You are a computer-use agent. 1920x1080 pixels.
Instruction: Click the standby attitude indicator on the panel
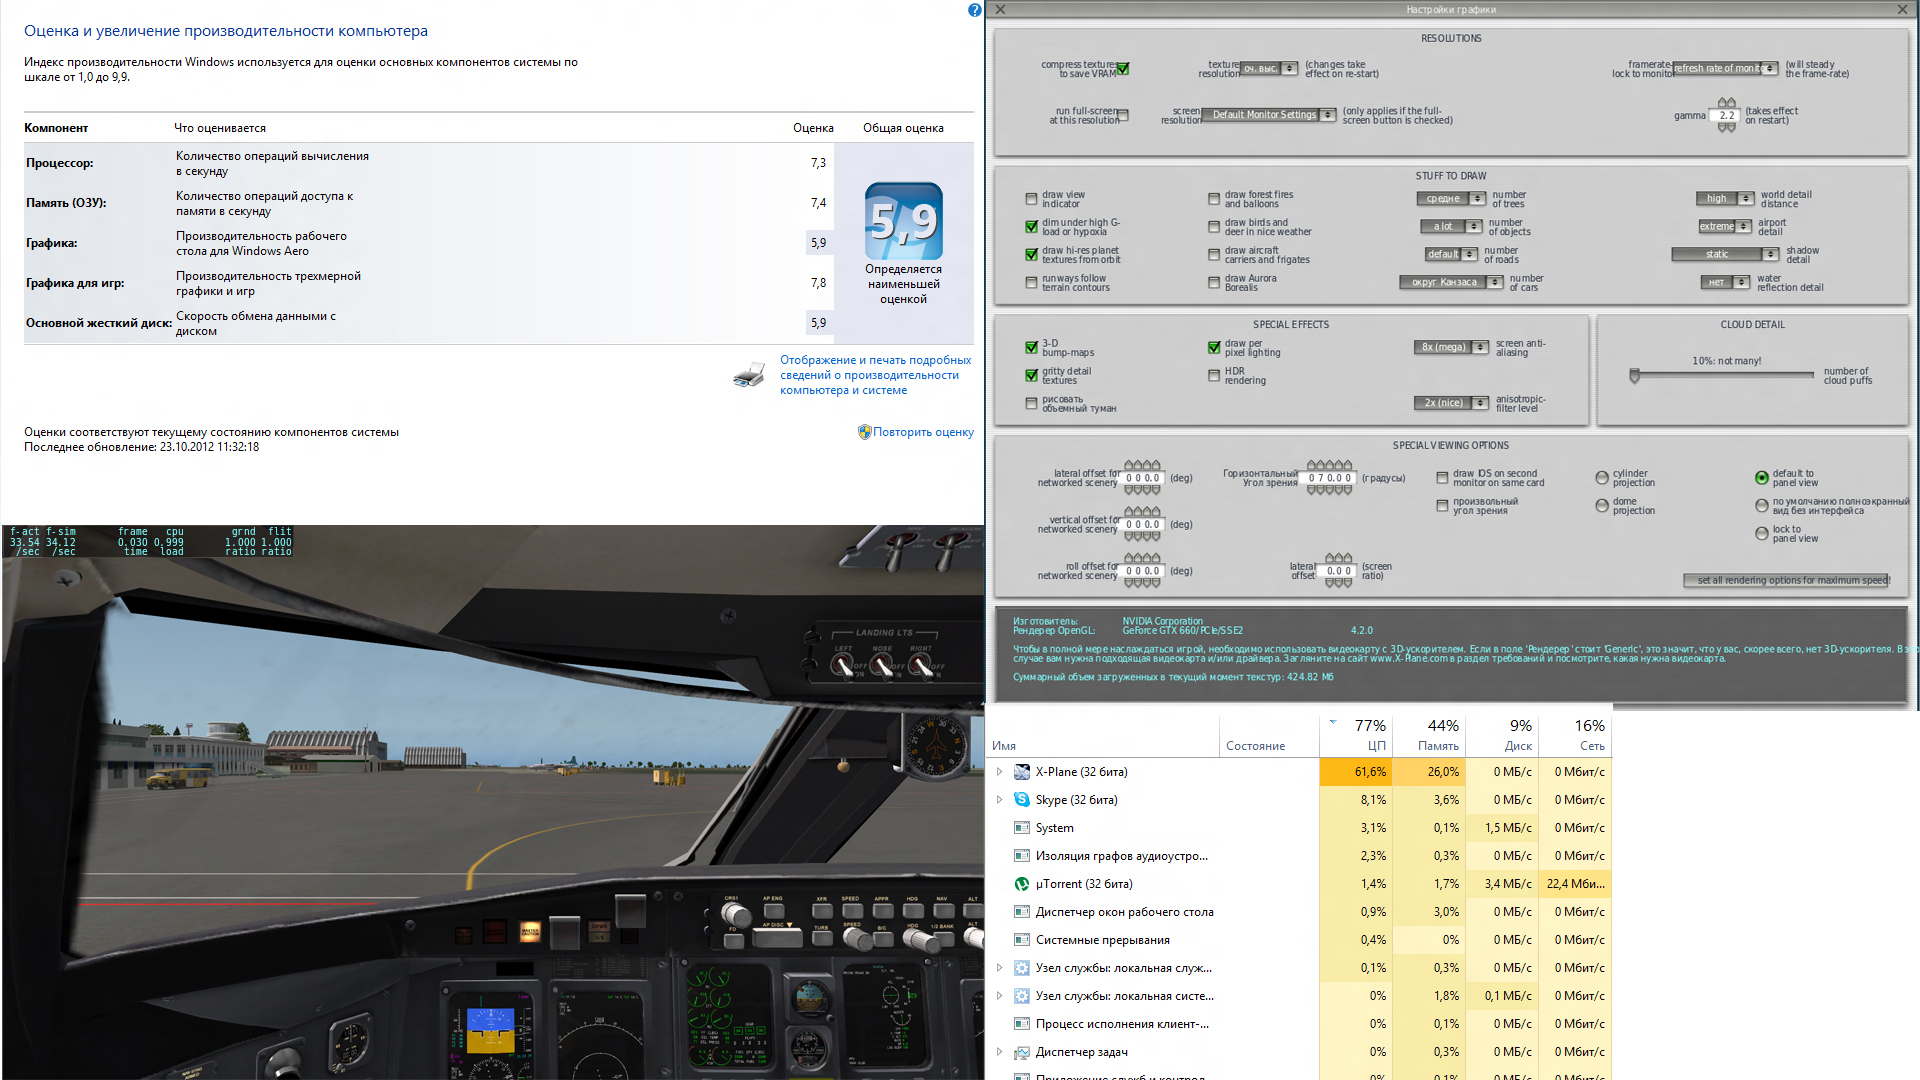tap(811, 997)
